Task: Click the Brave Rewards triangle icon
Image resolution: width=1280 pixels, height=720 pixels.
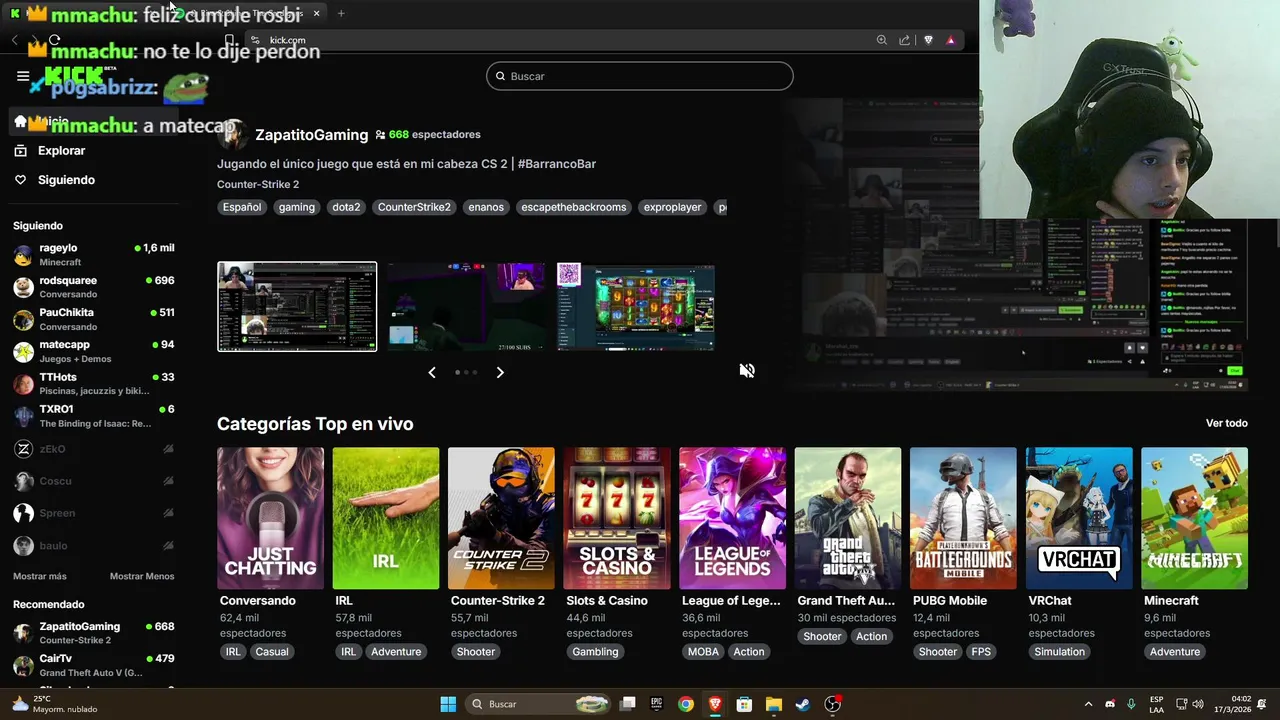Action: 950,40
